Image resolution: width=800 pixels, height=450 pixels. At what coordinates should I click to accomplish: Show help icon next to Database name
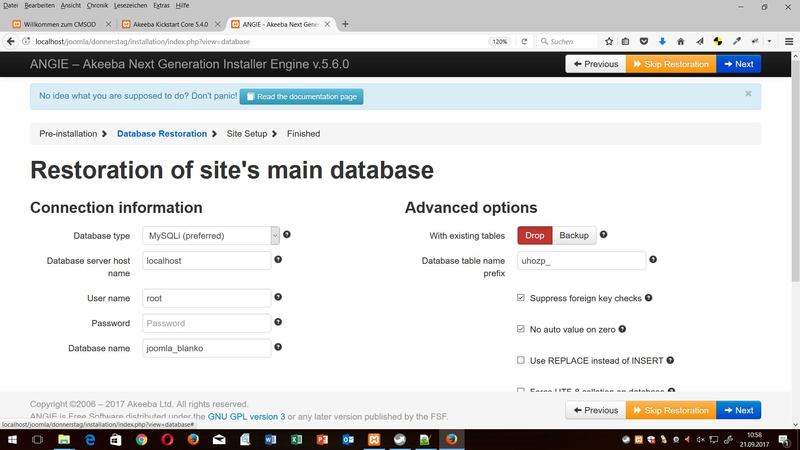pos(278,347)
